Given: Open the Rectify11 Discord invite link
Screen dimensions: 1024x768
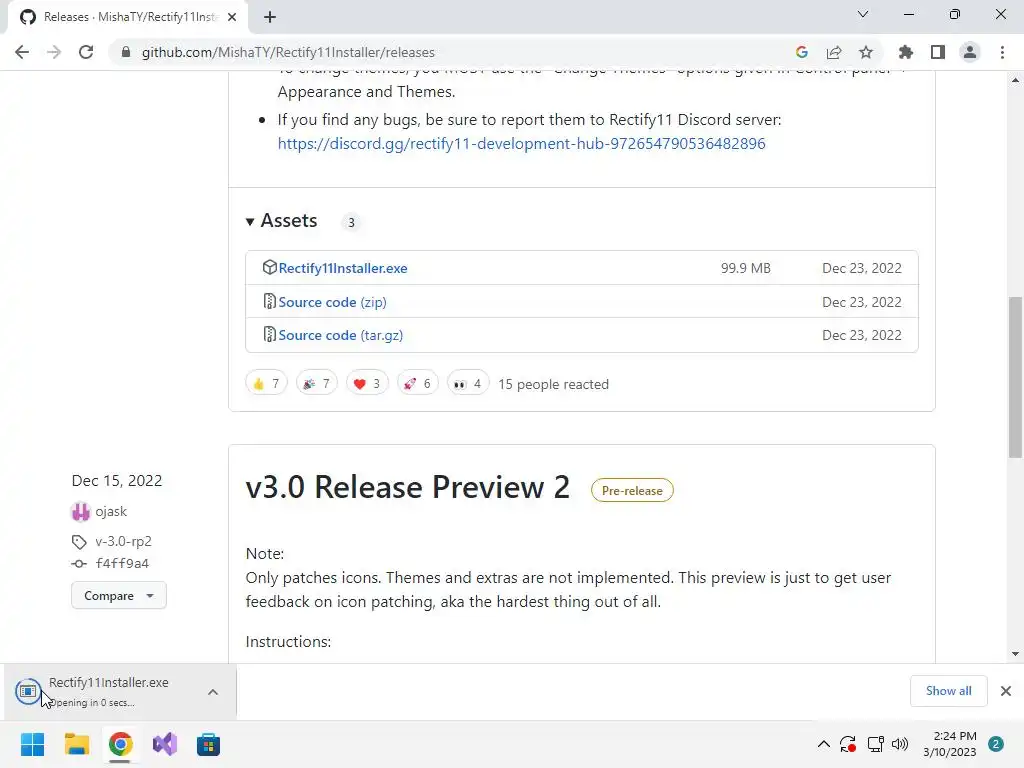Looking at the screenshot, I should pos(521,144).
